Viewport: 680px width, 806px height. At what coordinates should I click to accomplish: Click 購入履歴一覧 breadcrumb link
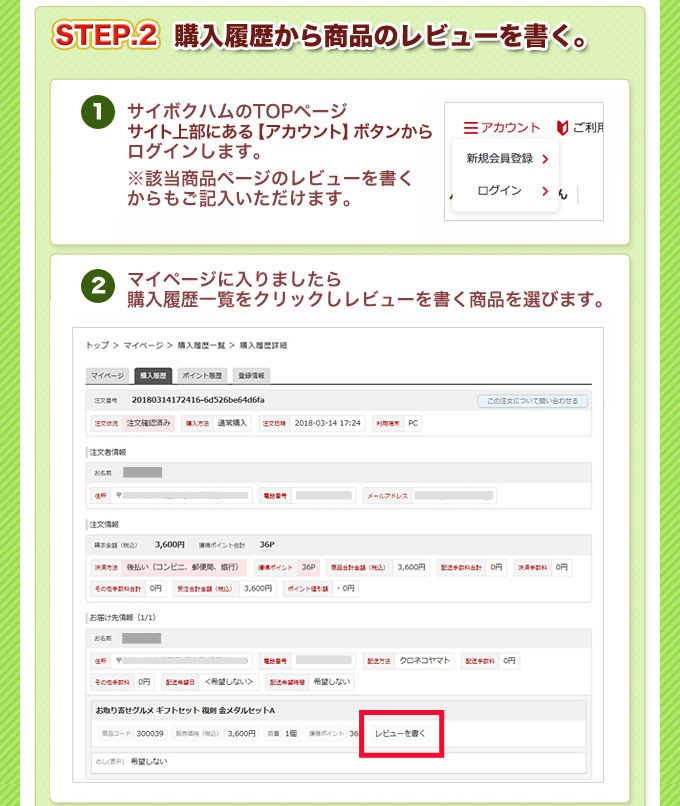pyautogui.click(x=200, y=345)
